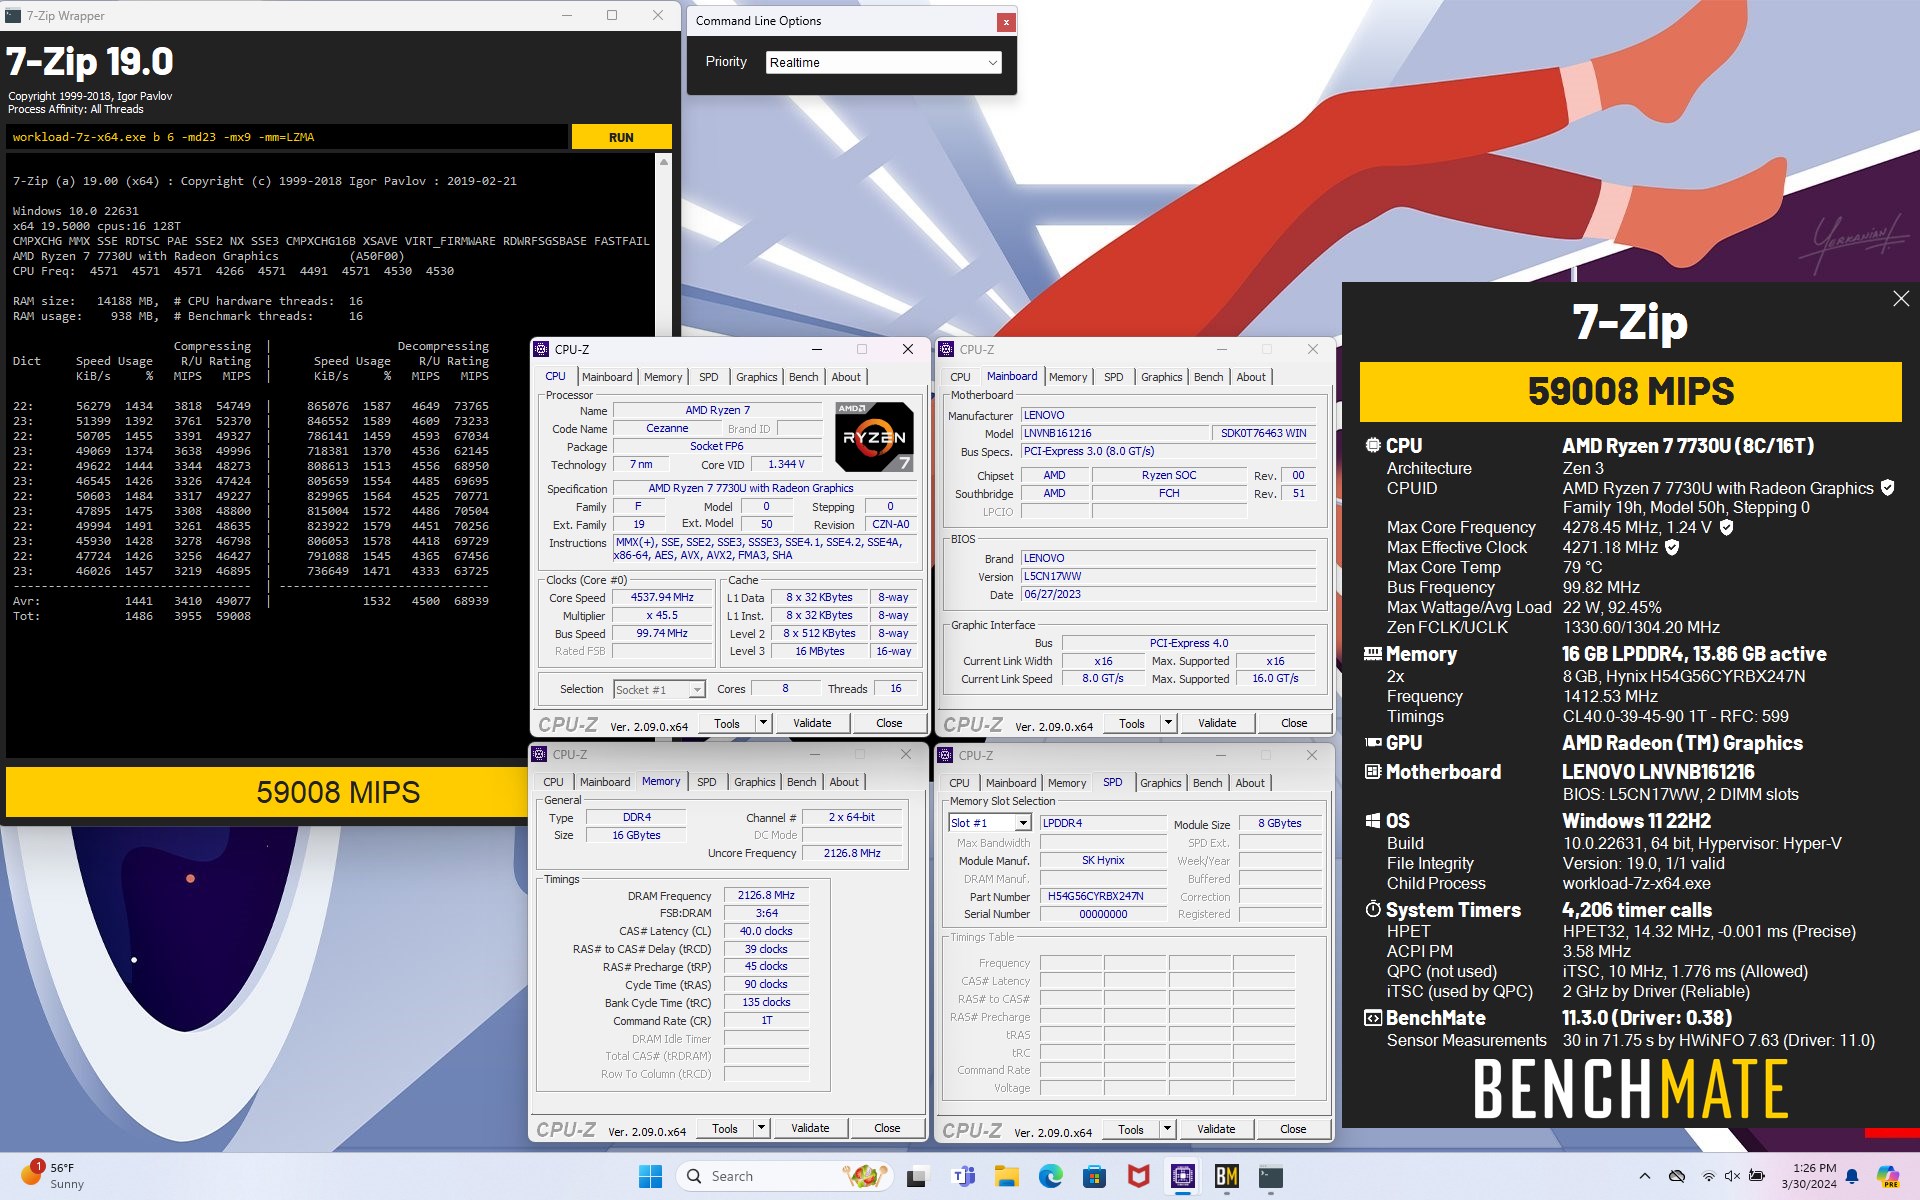Screen dimensions: 1920x1200
Task: Expand Tools arrow in the SPD window
Action: pos(1167,1129)
